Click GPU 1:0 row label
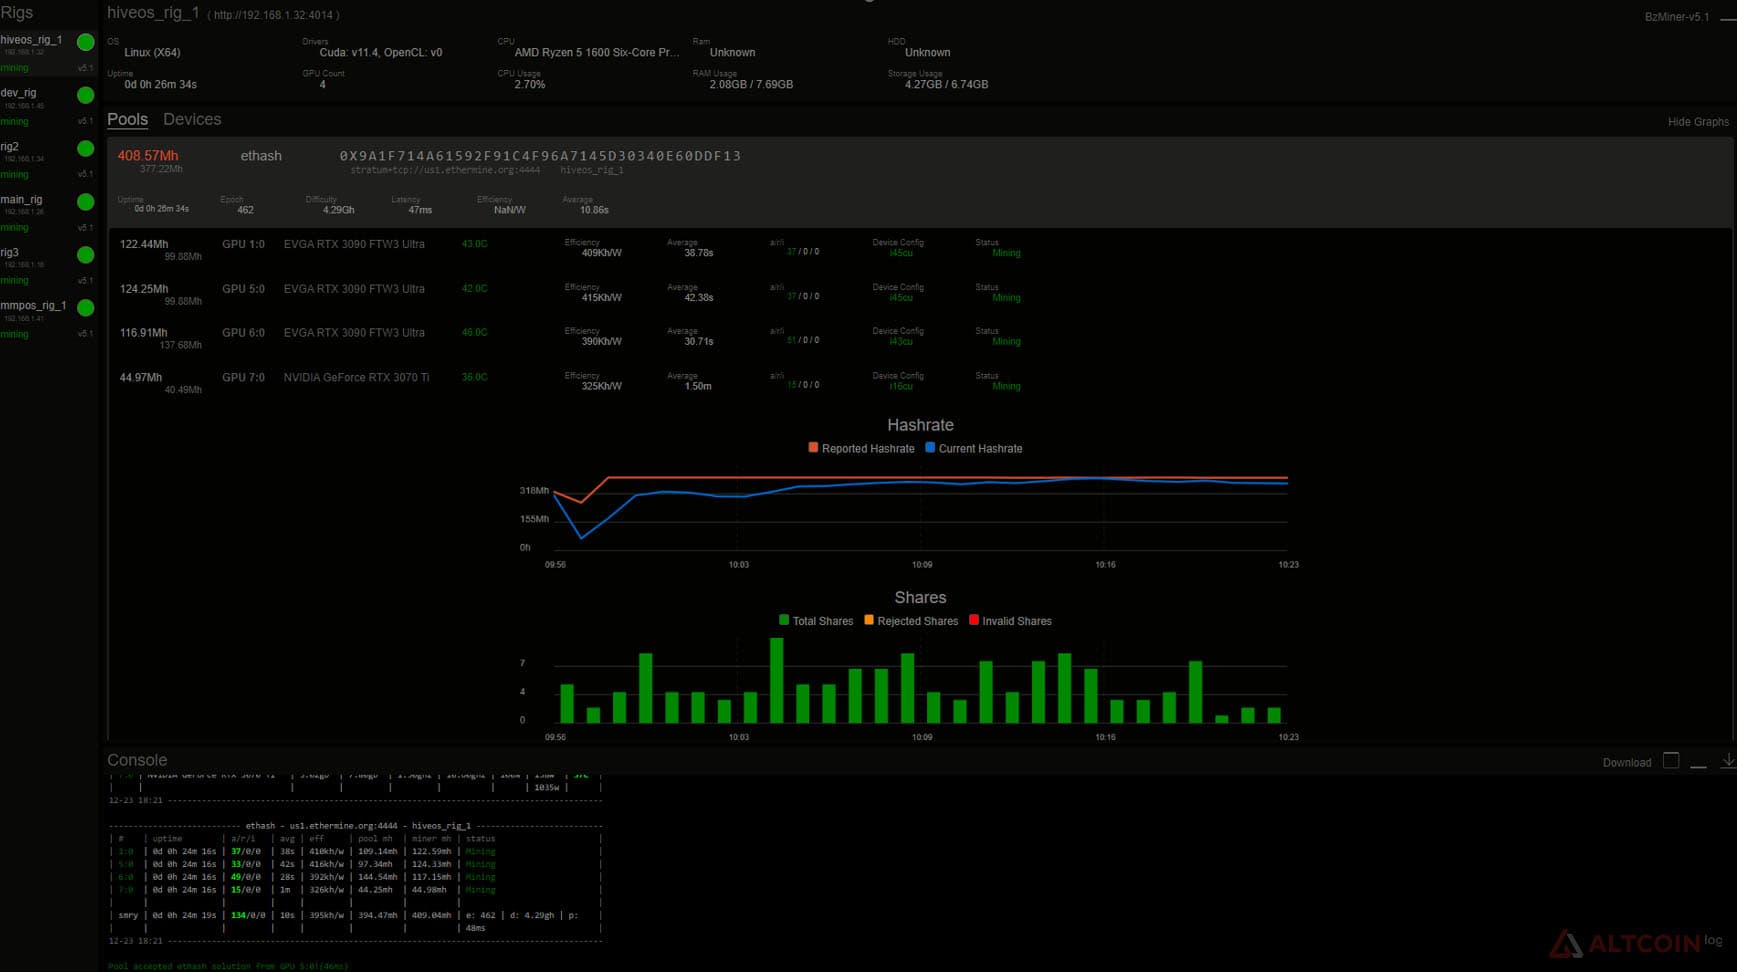 [x=243, y=244]
